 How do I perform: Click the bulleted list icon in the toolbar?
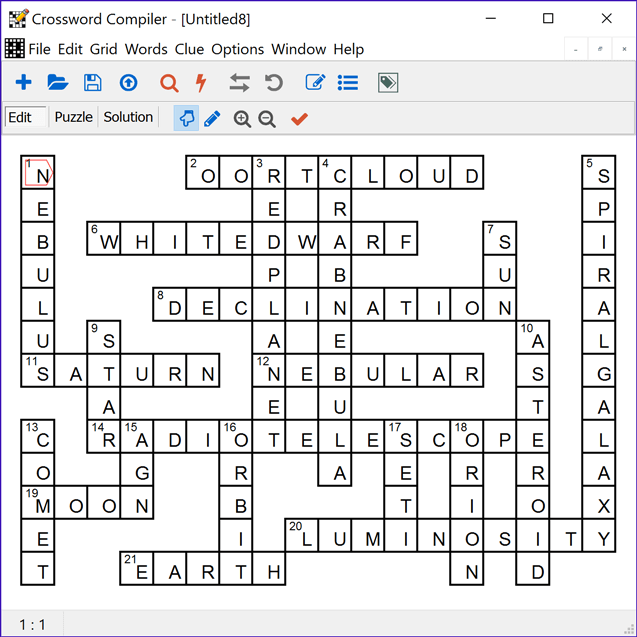[347, 83]
